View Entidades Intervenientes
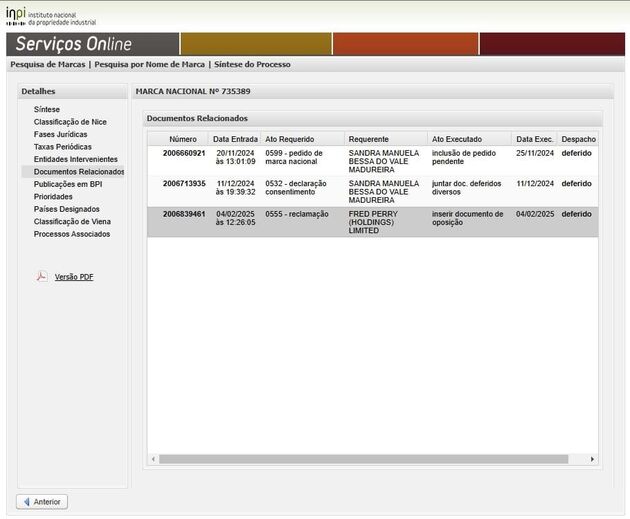The height and width of the screenshot is (519, 630). click(x=75, y=159)
